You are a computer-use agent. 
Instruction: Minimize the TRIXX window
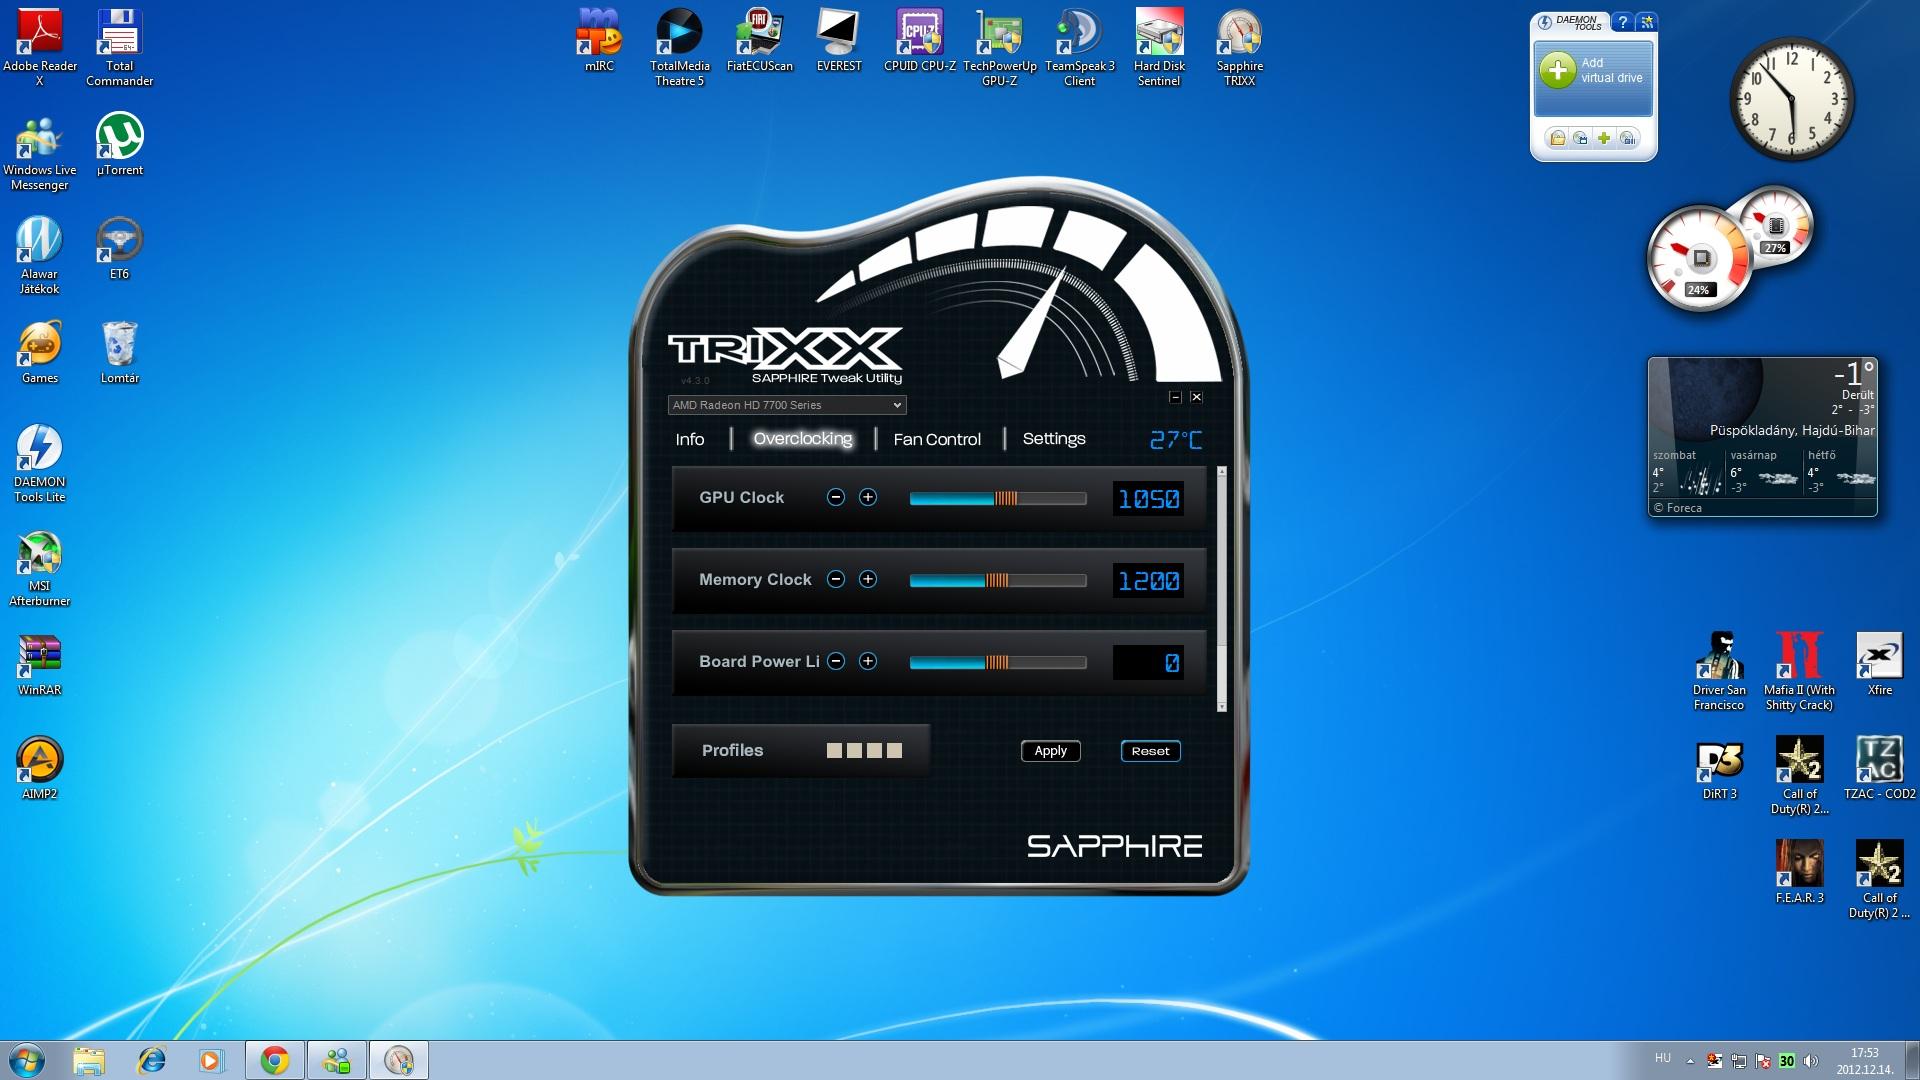click(x=1175, y=397)
